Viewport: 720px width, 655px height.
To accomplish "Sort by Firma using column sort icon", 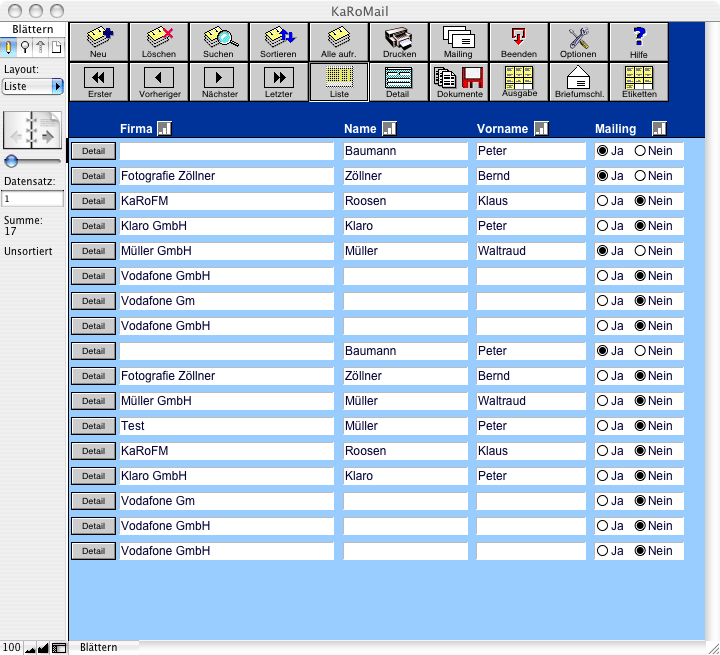I will click(x=165, y=128).
